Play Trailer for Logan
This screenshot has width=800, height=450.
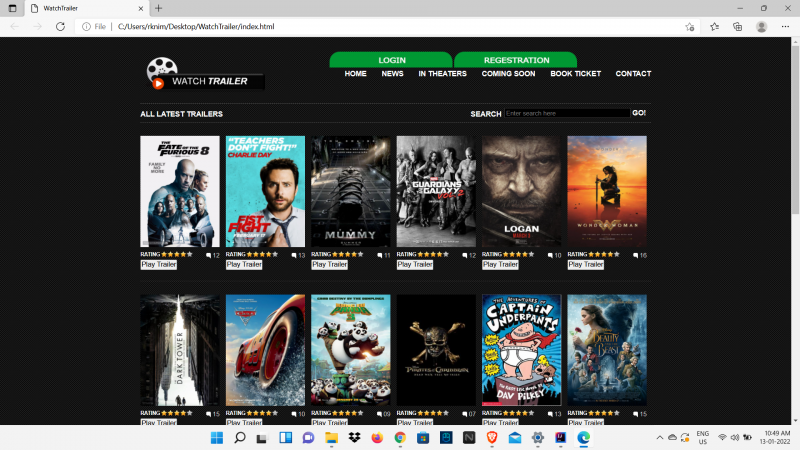[501, 265]
